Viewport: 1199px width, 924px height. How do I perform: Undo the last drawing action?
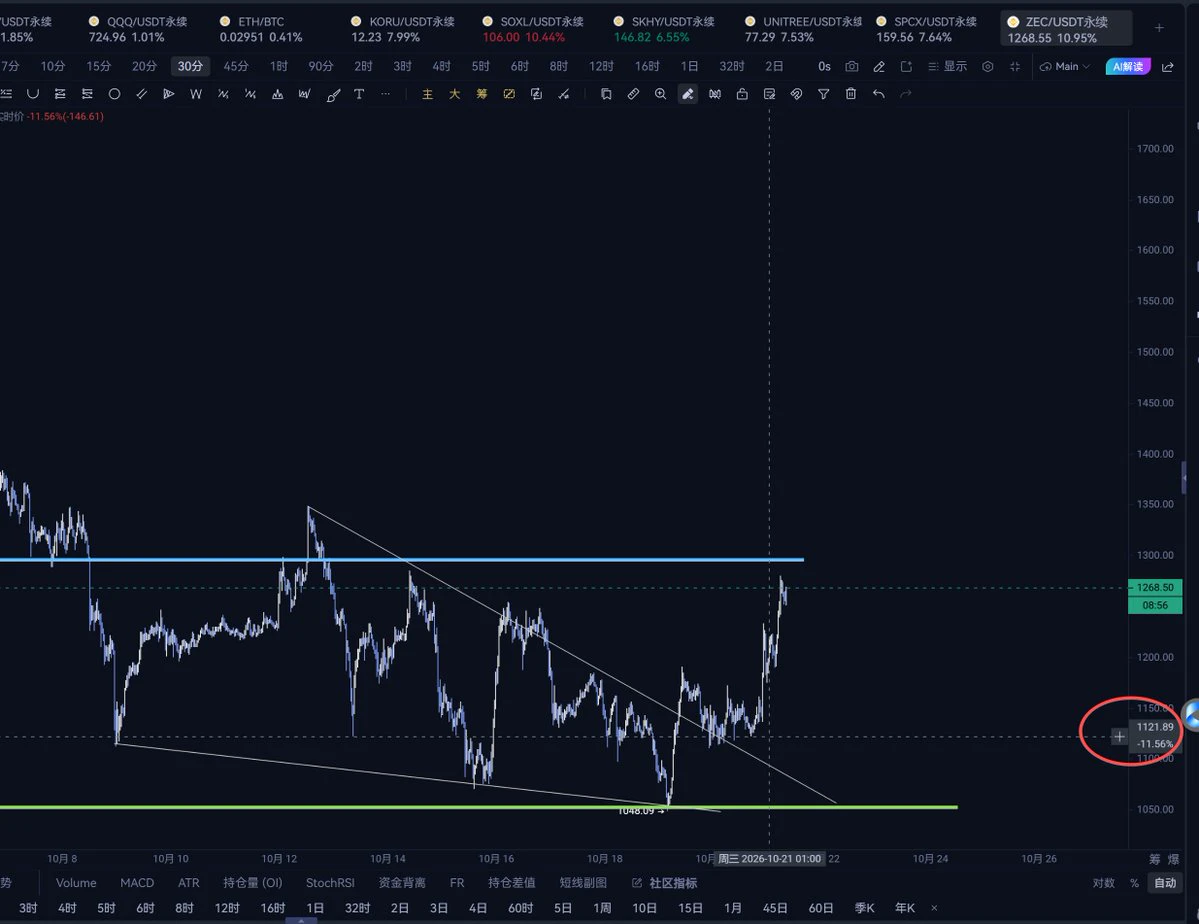(879, 94)
